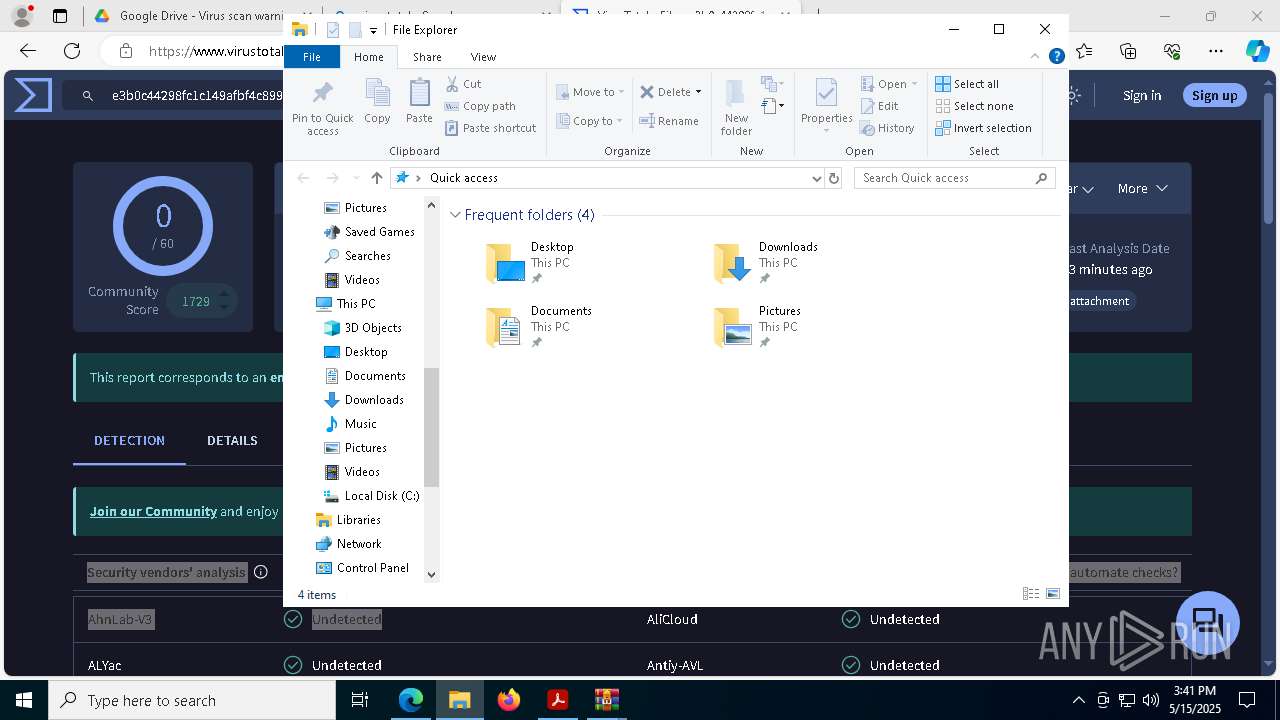Screen dimensions: 1280x720
Task: Click Sign up in VirusTotal
Action: (1215, 95)
